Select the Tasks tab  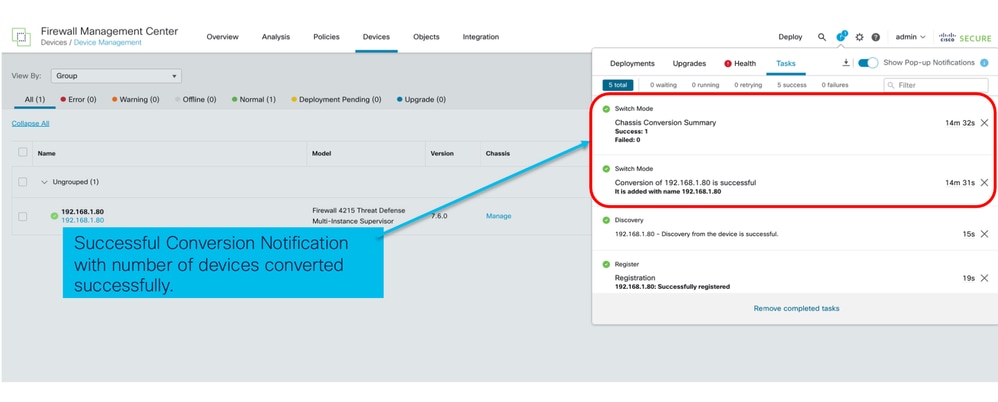785,64
